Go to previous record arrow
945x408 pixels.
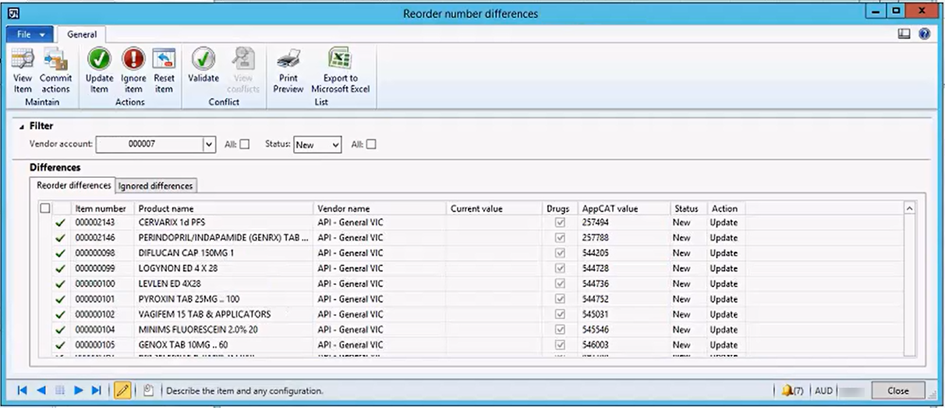tap(41, 391)
